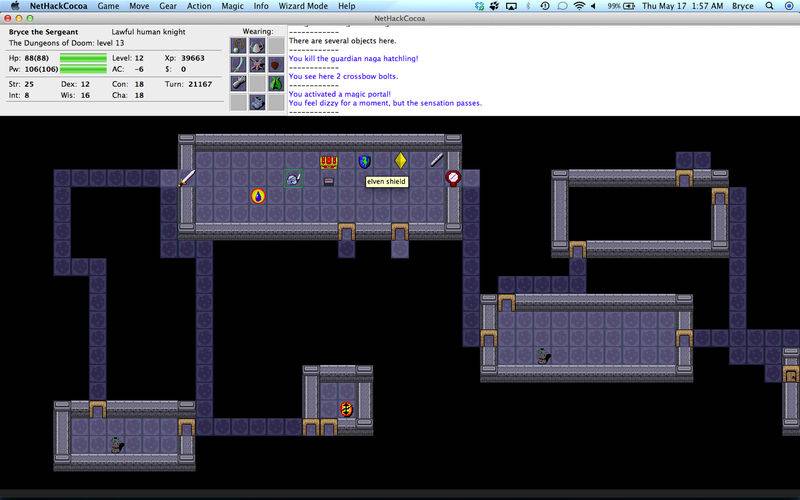Open the worn body armor slot
The image size is (800, 500).
[x=257, y=65]
